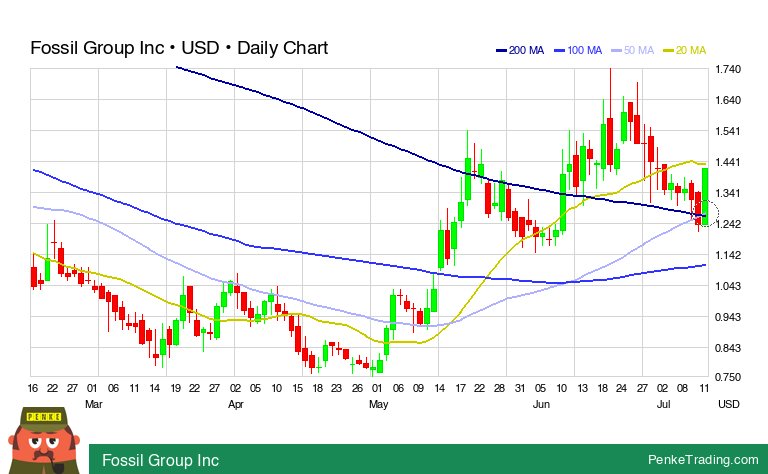Click the 1.740 price axis label
Image resolution: width=768 pixels, height=474 pixels.
(x=728, y=69)
